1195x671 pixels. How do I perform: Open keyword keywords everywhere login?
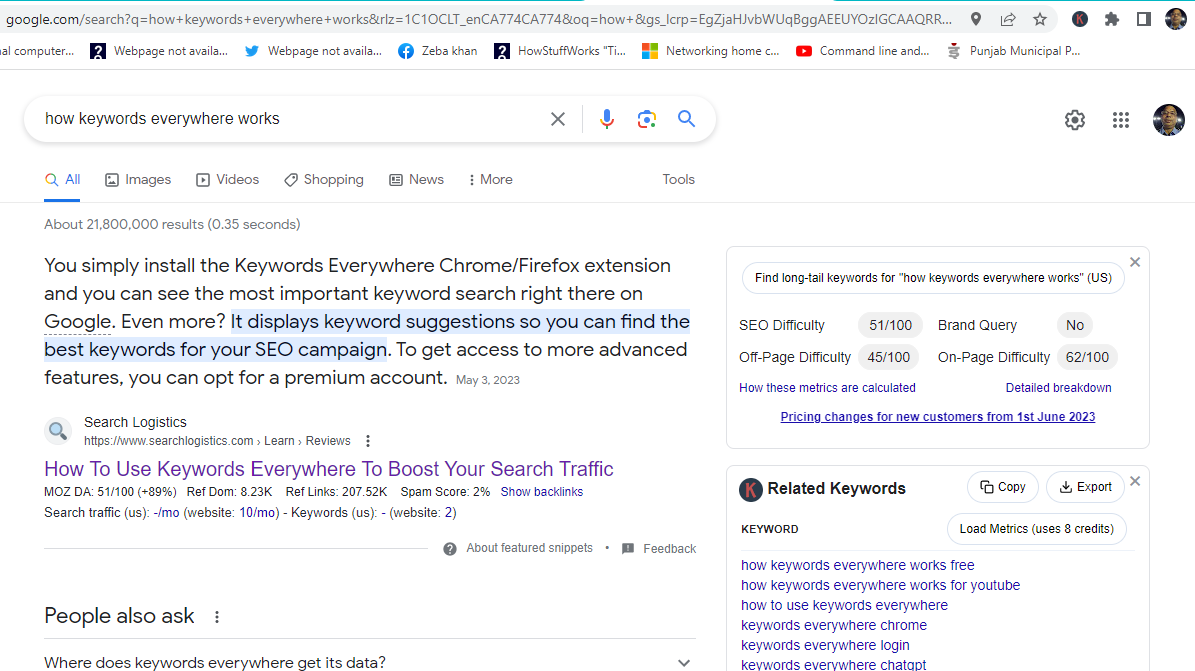point(825,644)
